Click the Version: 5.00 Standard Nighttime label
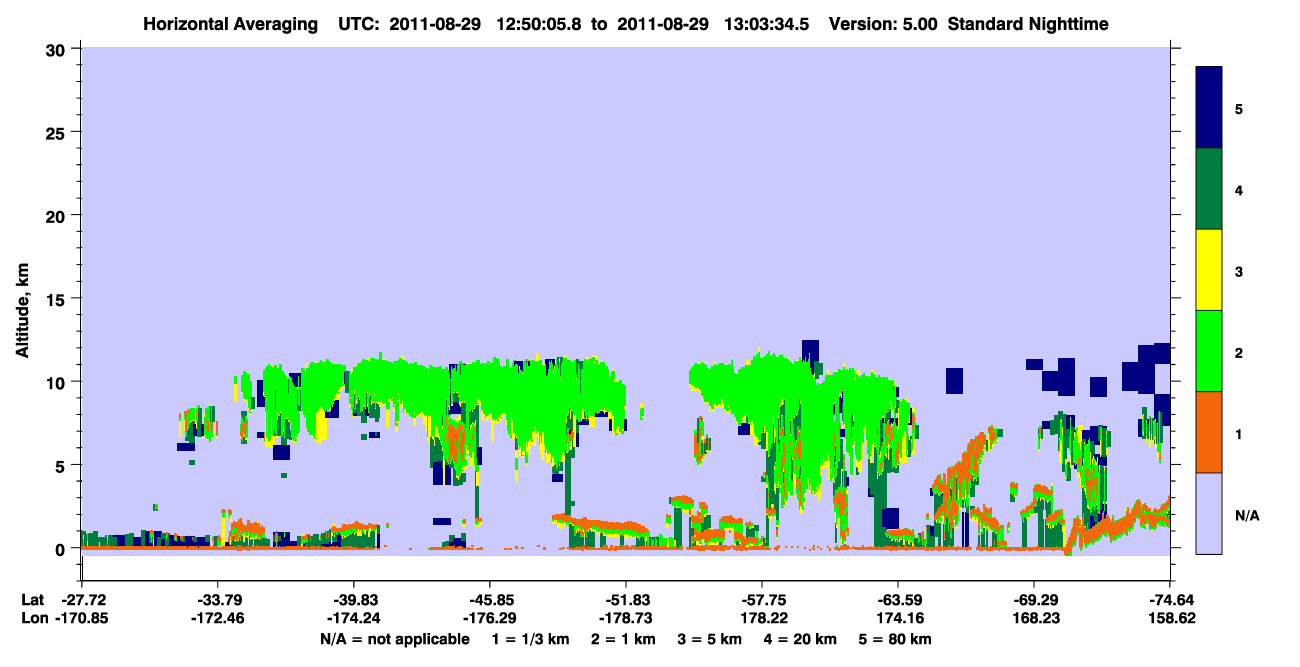 (969, 24)
